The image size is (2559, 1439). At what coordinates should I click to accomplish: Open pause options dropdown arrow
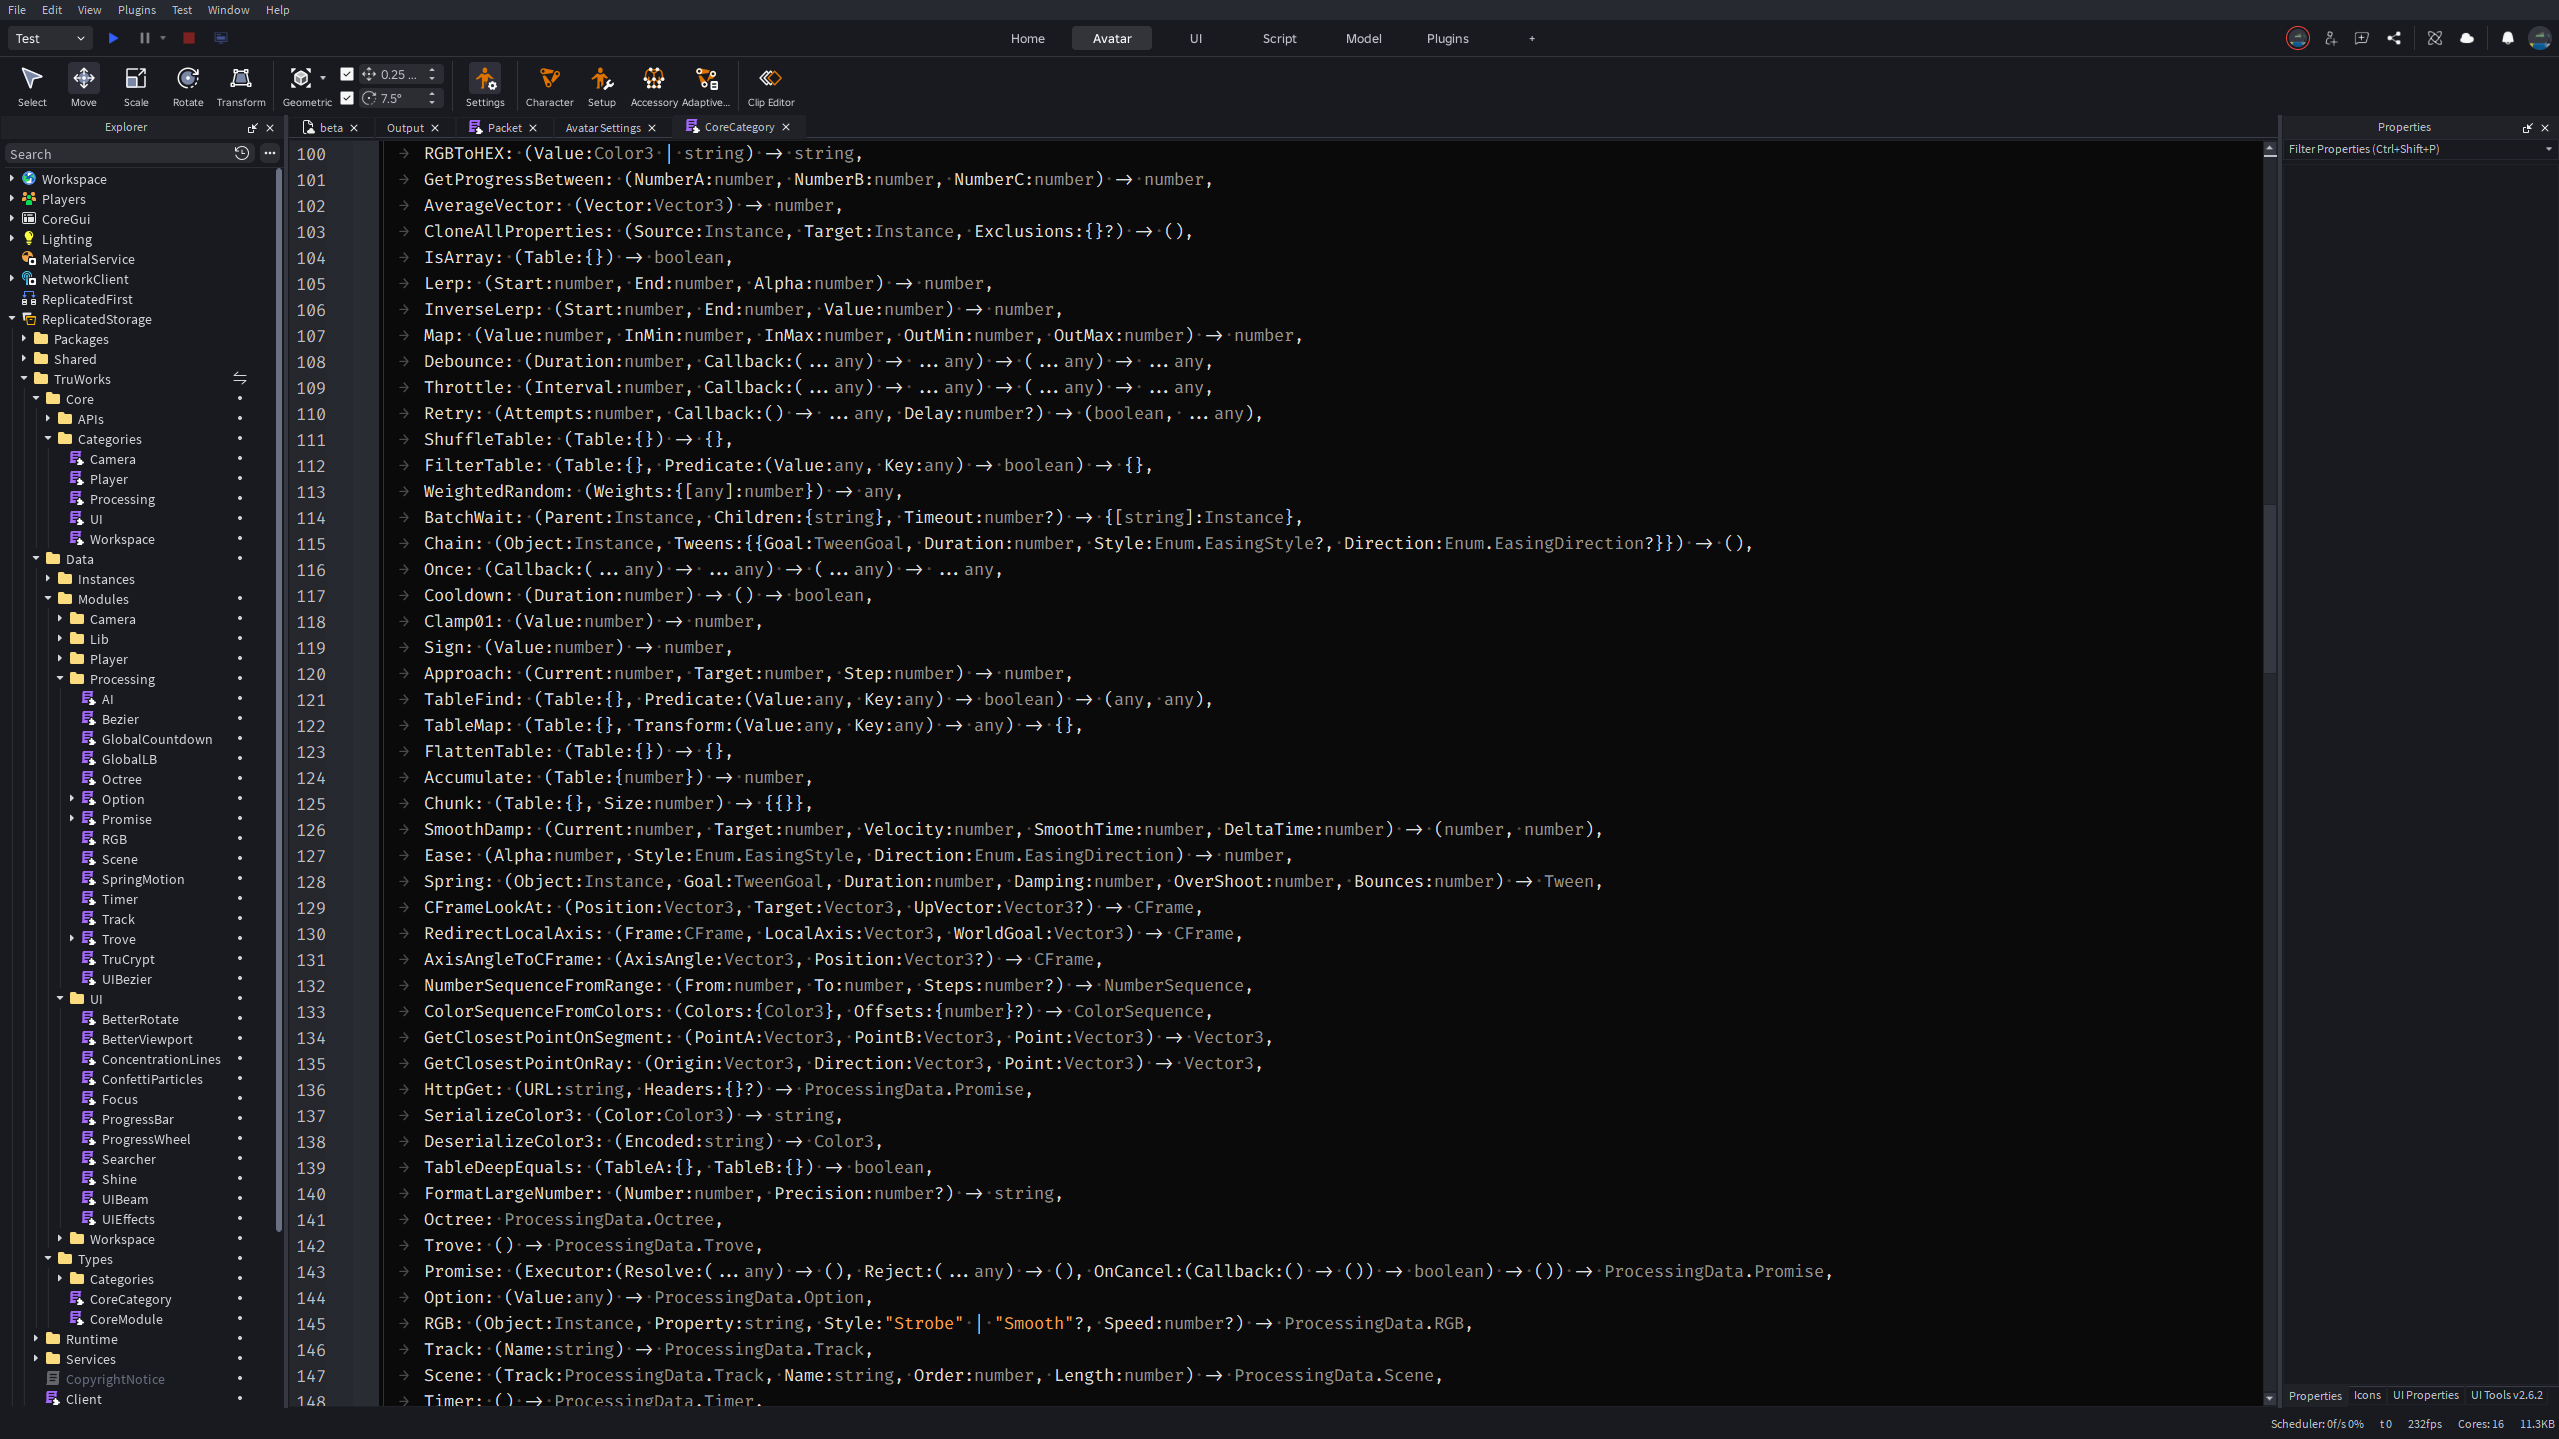pyautogui.click(x=163, y=38)
